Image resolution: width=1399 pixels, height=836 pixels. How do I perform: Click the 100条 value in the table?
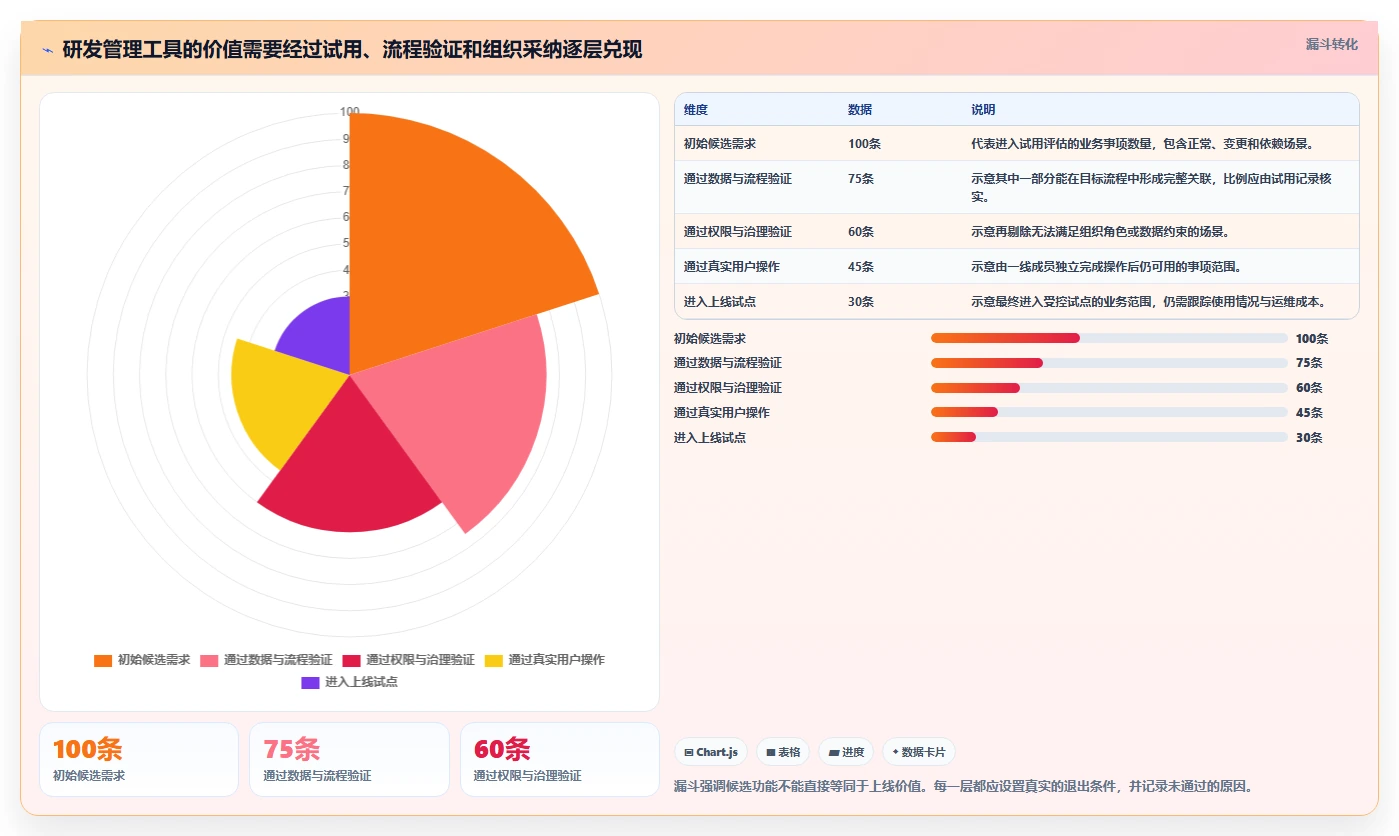click(x=864, y=144)
